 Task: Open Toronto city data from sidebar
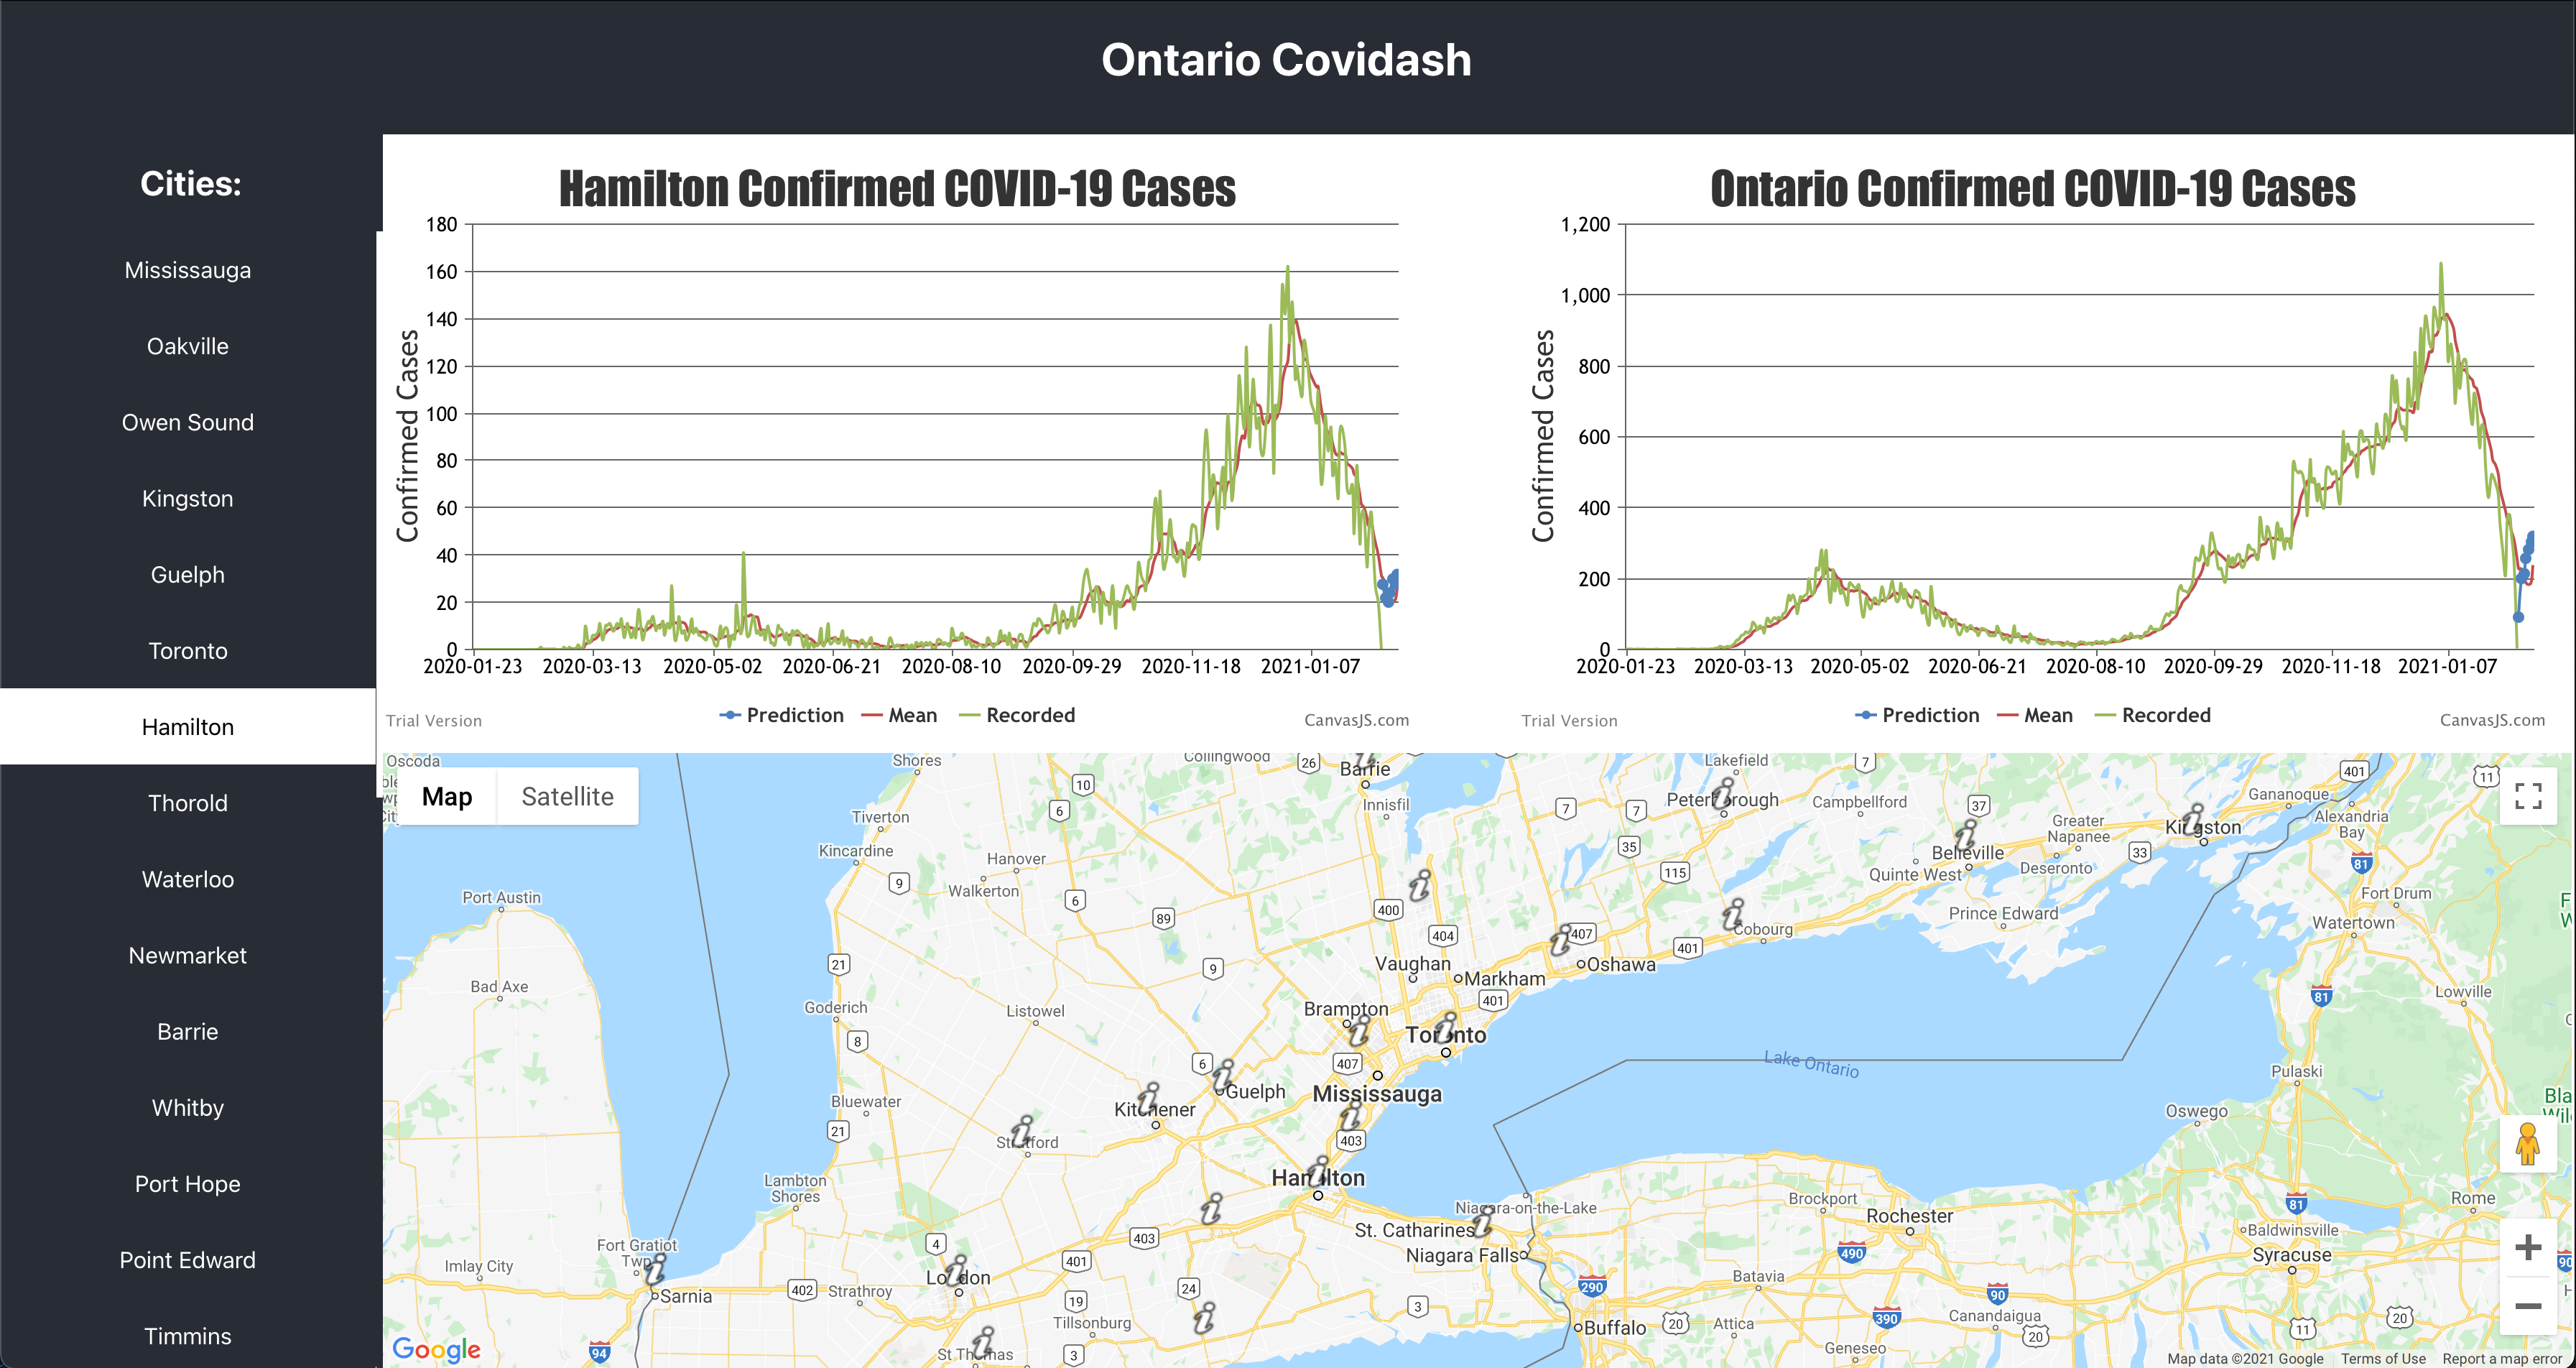(188, 651)
